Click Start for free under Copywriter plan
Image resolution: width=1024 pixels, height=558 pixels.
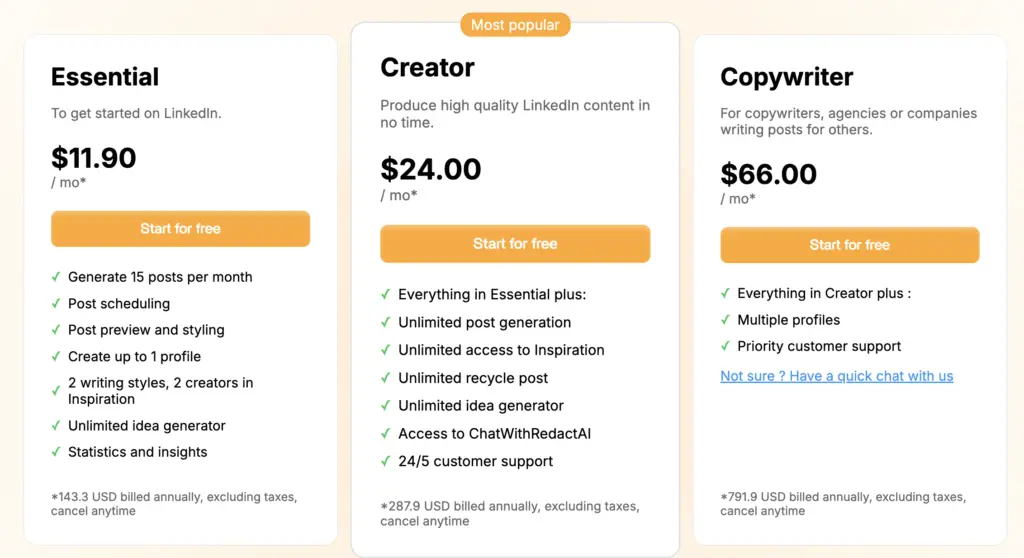[849, 245]
